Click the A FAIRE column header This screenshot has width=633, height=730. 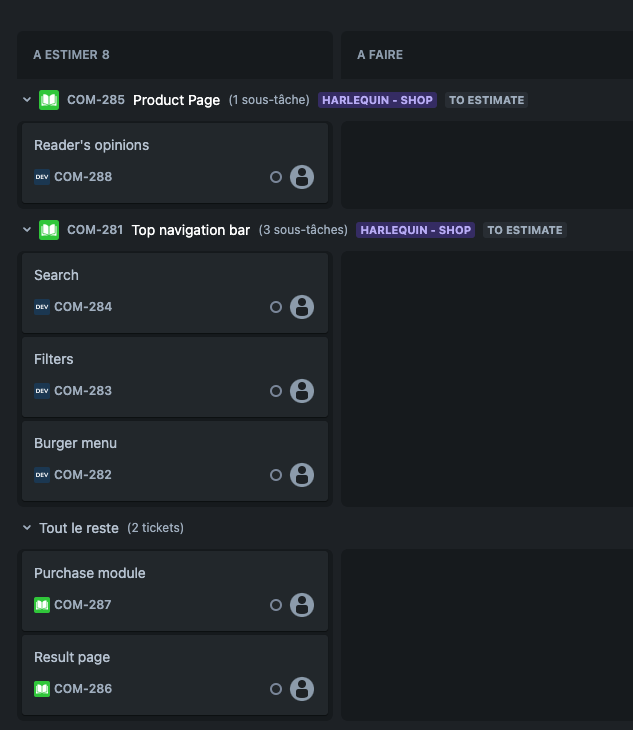coord(380,55)
